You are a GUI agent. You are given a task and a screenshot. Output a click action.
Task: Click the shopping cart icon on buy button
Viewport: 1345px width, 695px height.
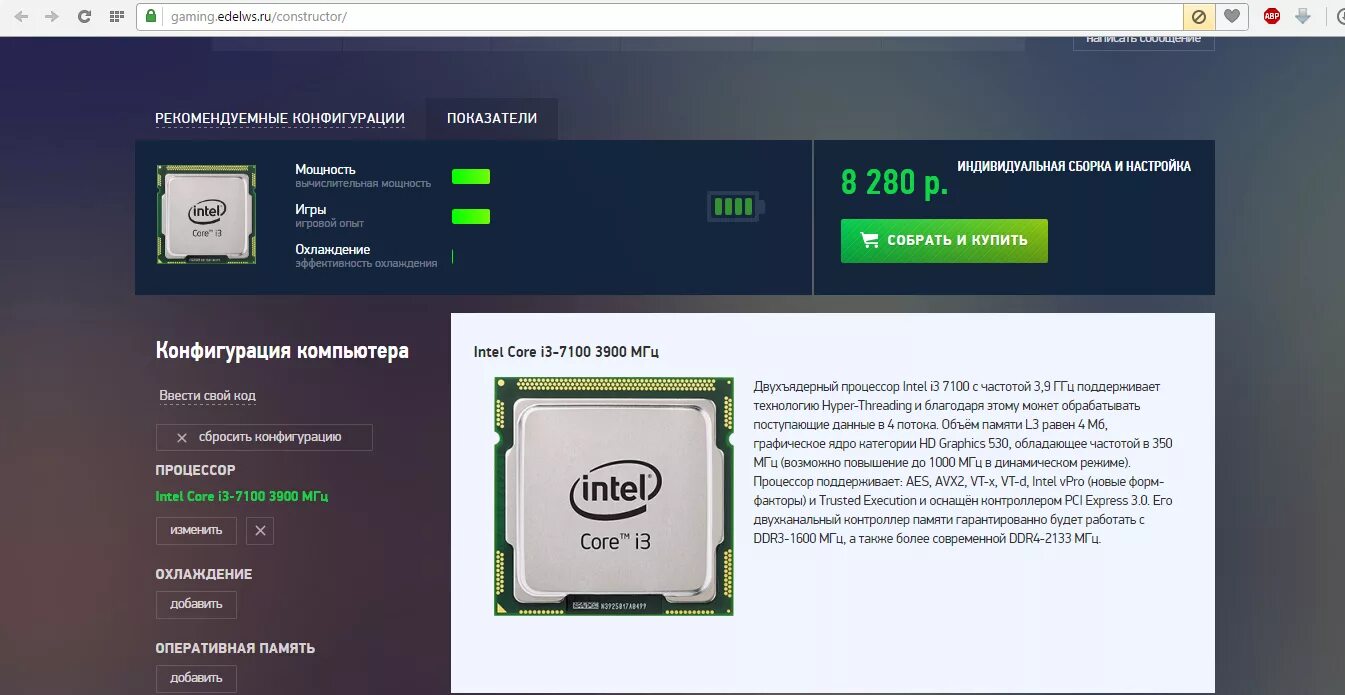click(x=869, y=240)
